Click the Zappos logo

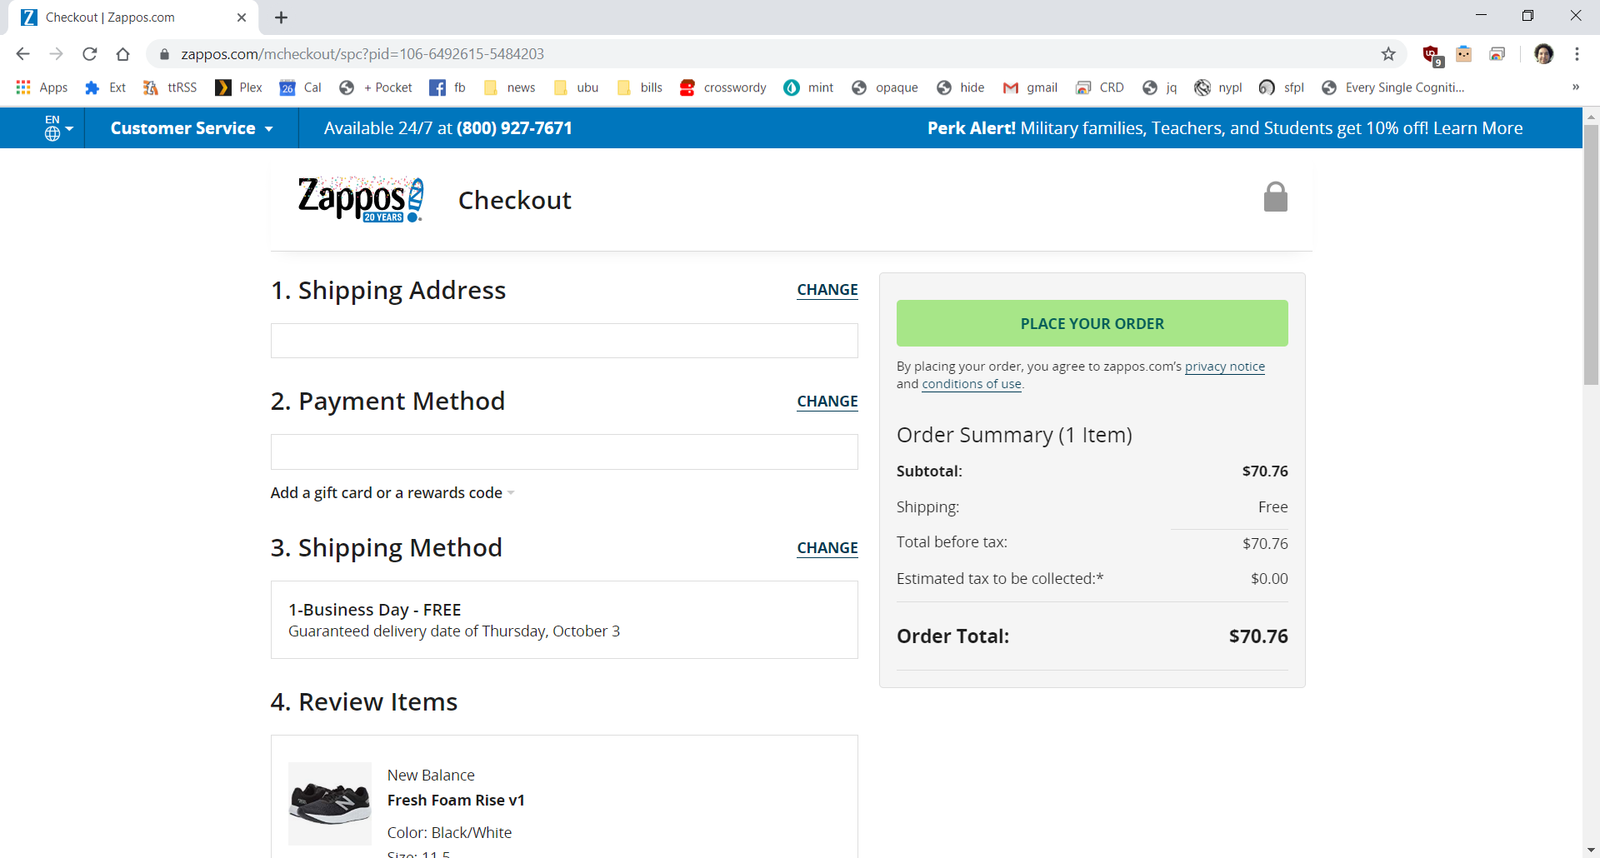coord(360,199)
